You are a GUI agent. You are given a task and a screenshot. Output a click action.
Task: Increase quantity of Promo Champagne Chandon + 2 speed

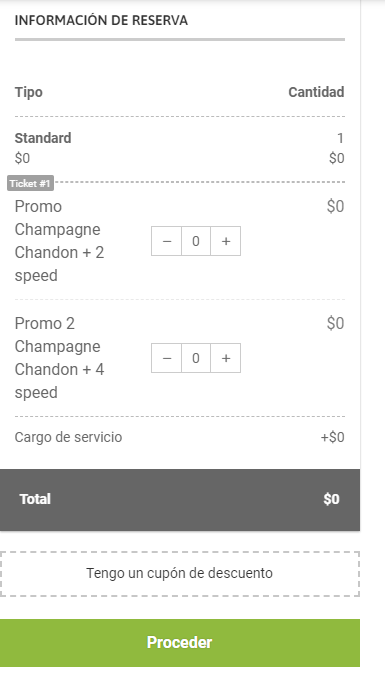[x=225, y=241]
